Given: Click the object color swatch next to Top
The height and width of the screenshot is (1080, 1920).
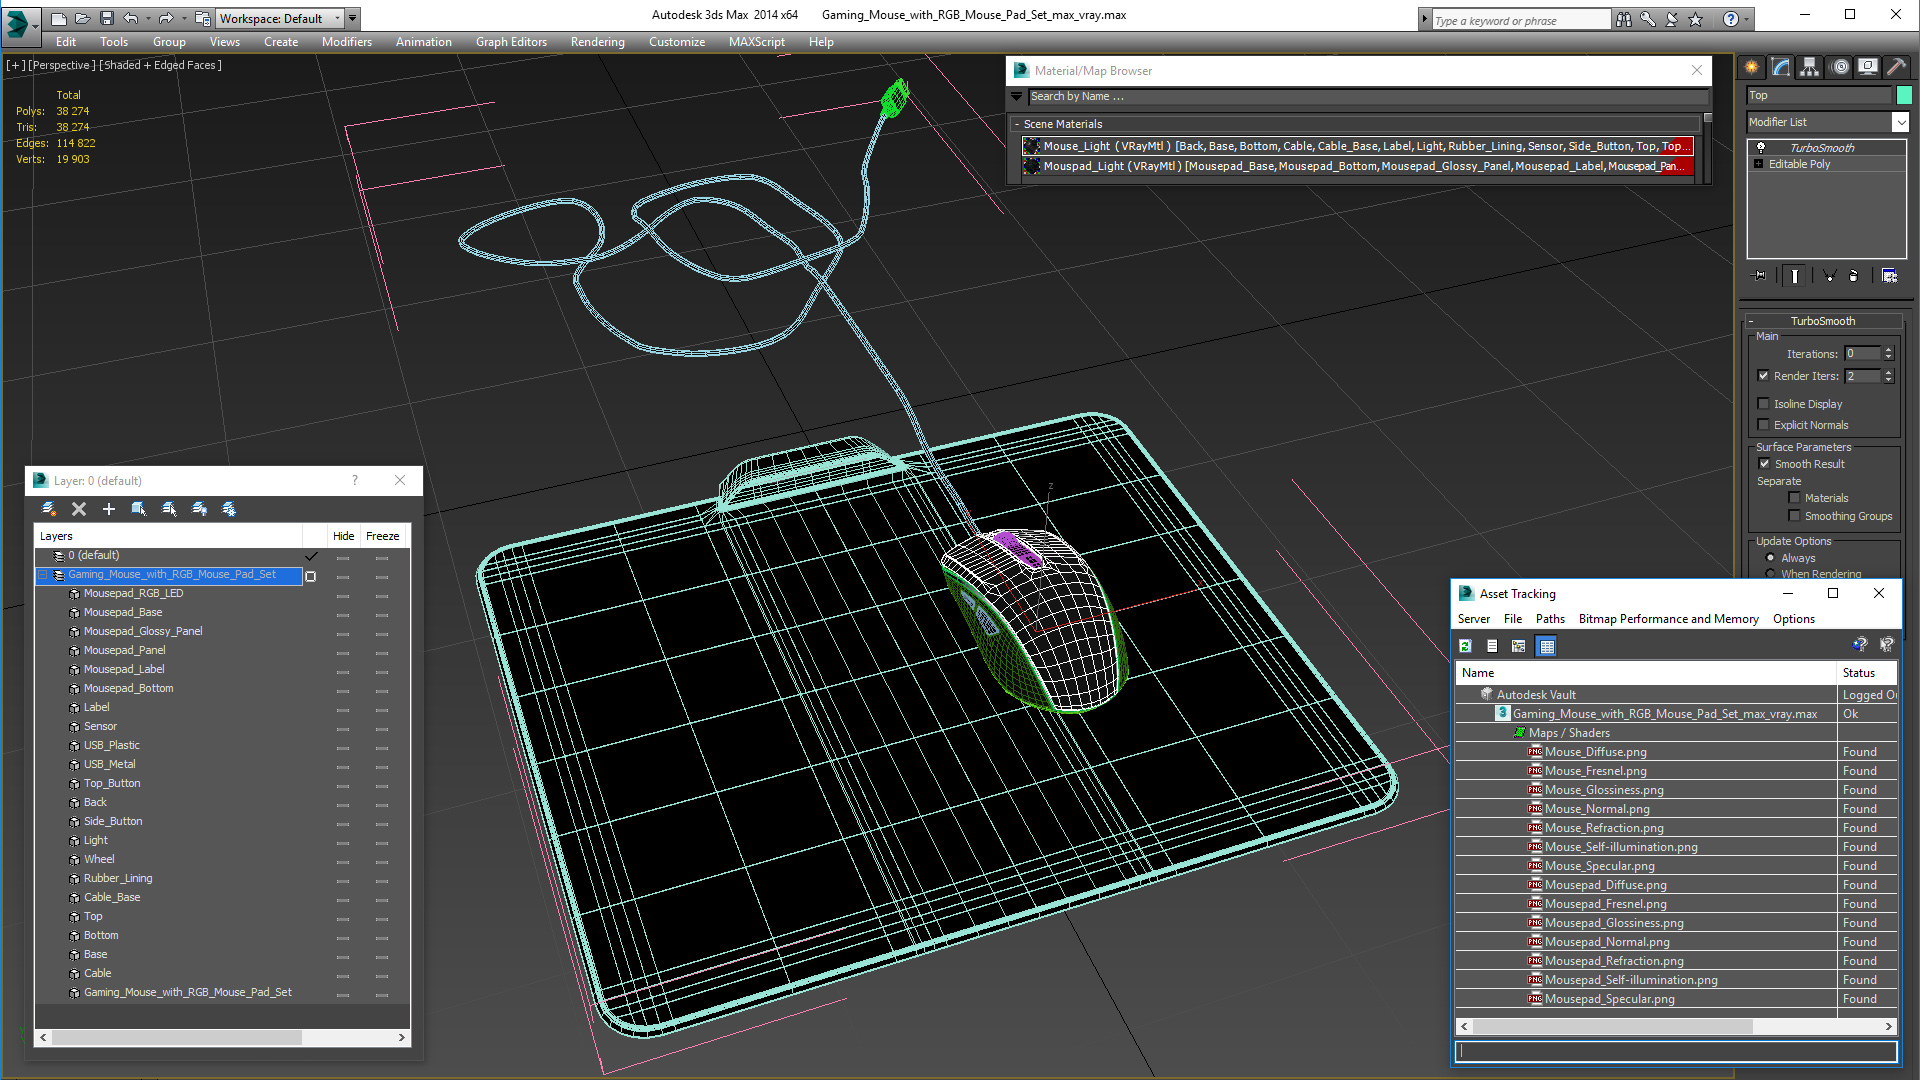Looking at the screenshot, I should tap(1904, 95).
